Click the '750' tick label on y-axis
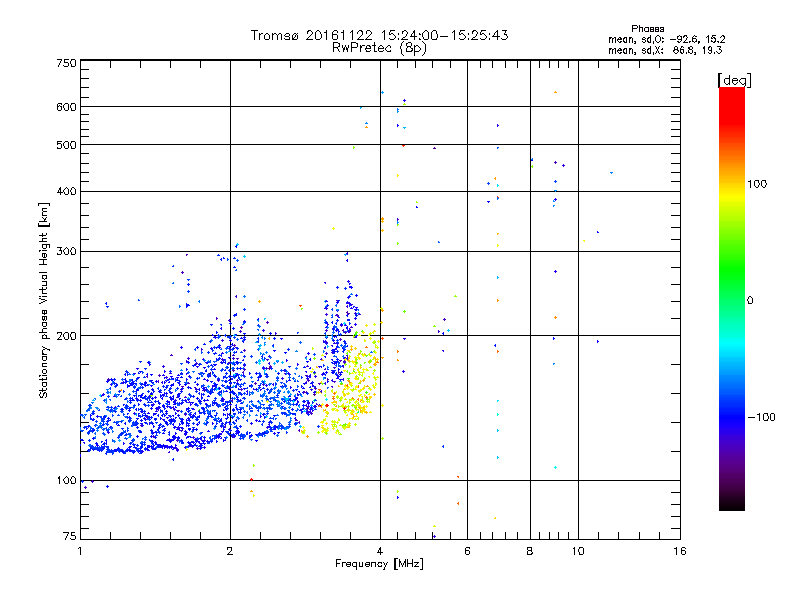Viewport: 800px width, 600px height. pos(65,62)
